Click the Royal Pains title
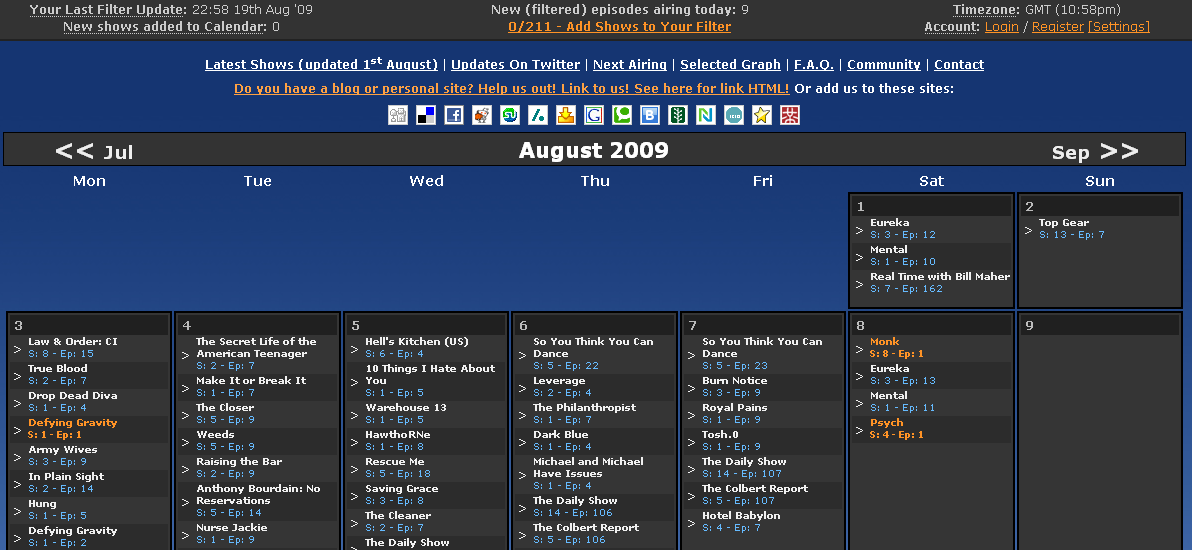The height and width of the screenshot is (550, 1192). (x=734, y=408)
